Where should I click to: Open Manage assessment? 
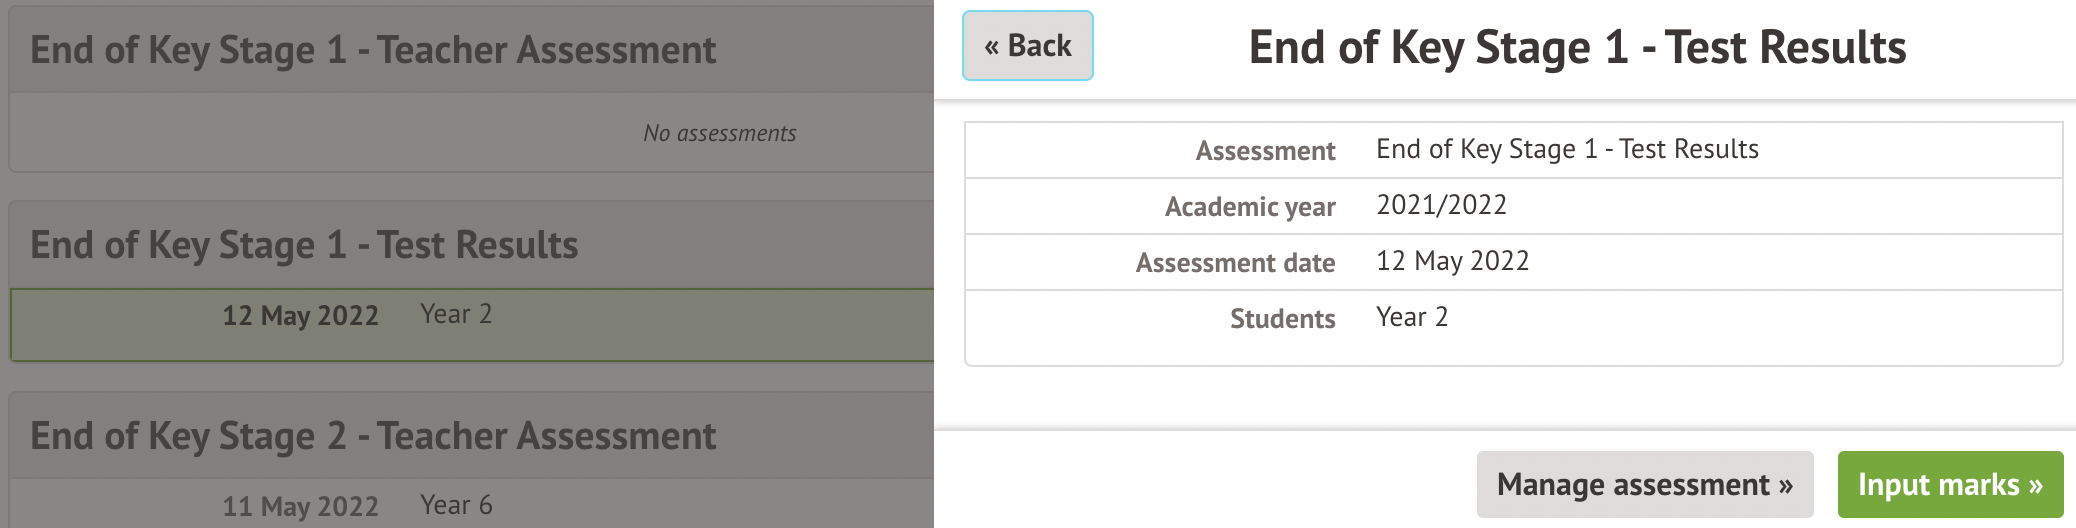[x=1644, y=485]
